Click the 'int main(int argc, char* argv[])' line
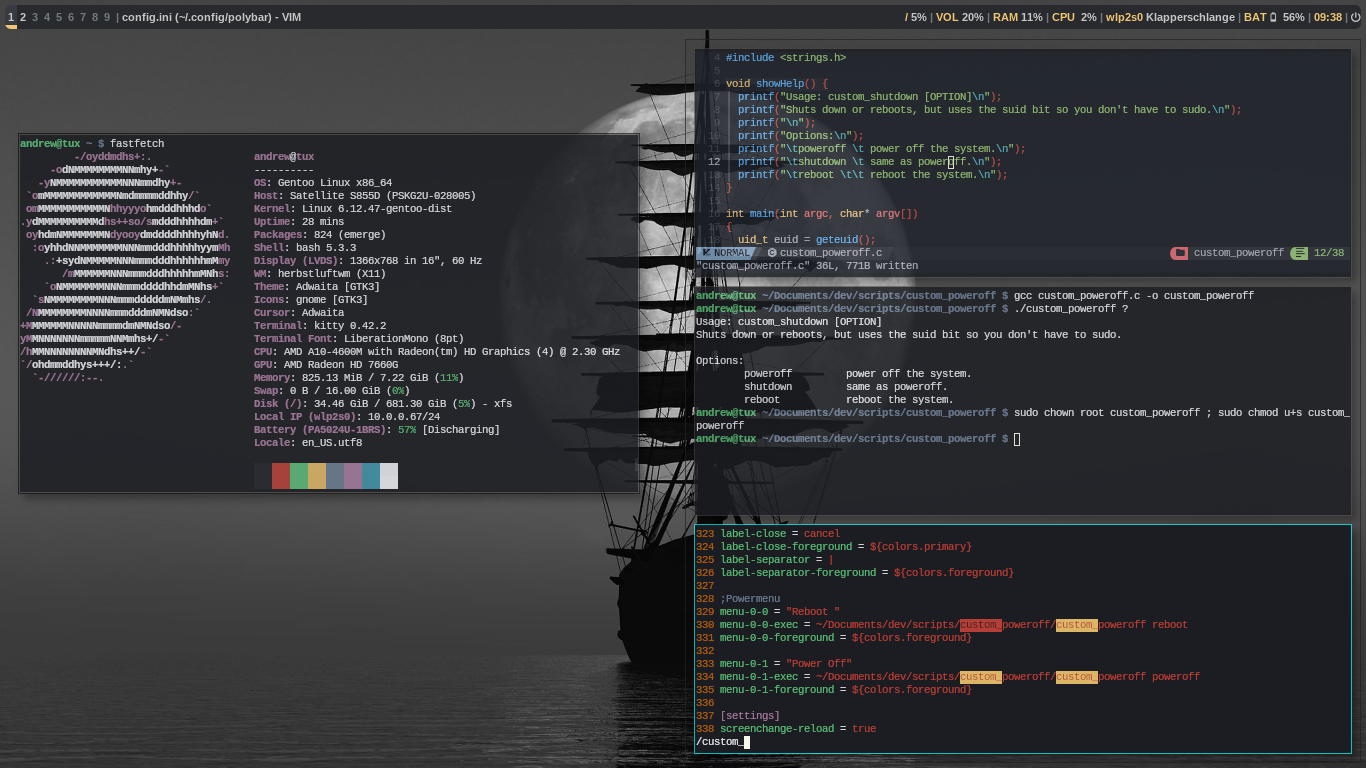This screenshot has height=768, width=1366. click(x=822, y=214)
